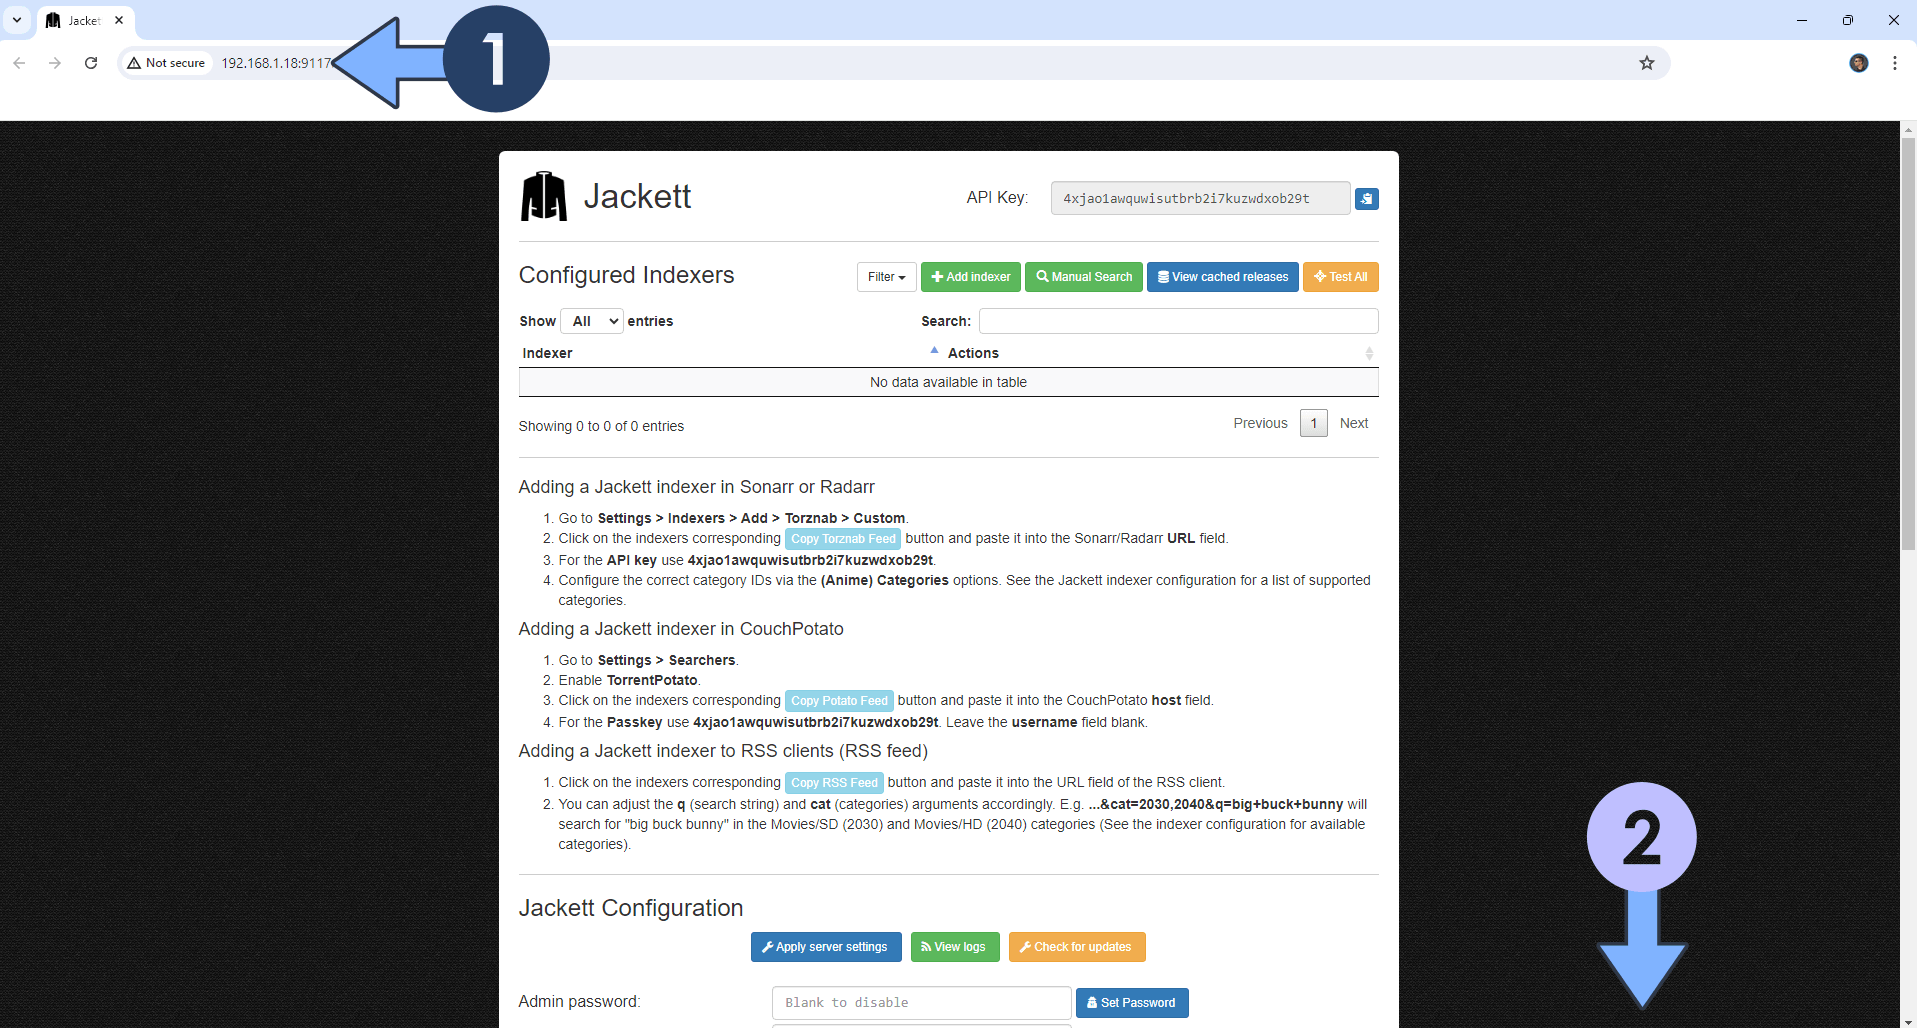Open Manual Search
Viewport: 1917px width, 1028px height.
pyautogui.click(x=1084, y=277)
